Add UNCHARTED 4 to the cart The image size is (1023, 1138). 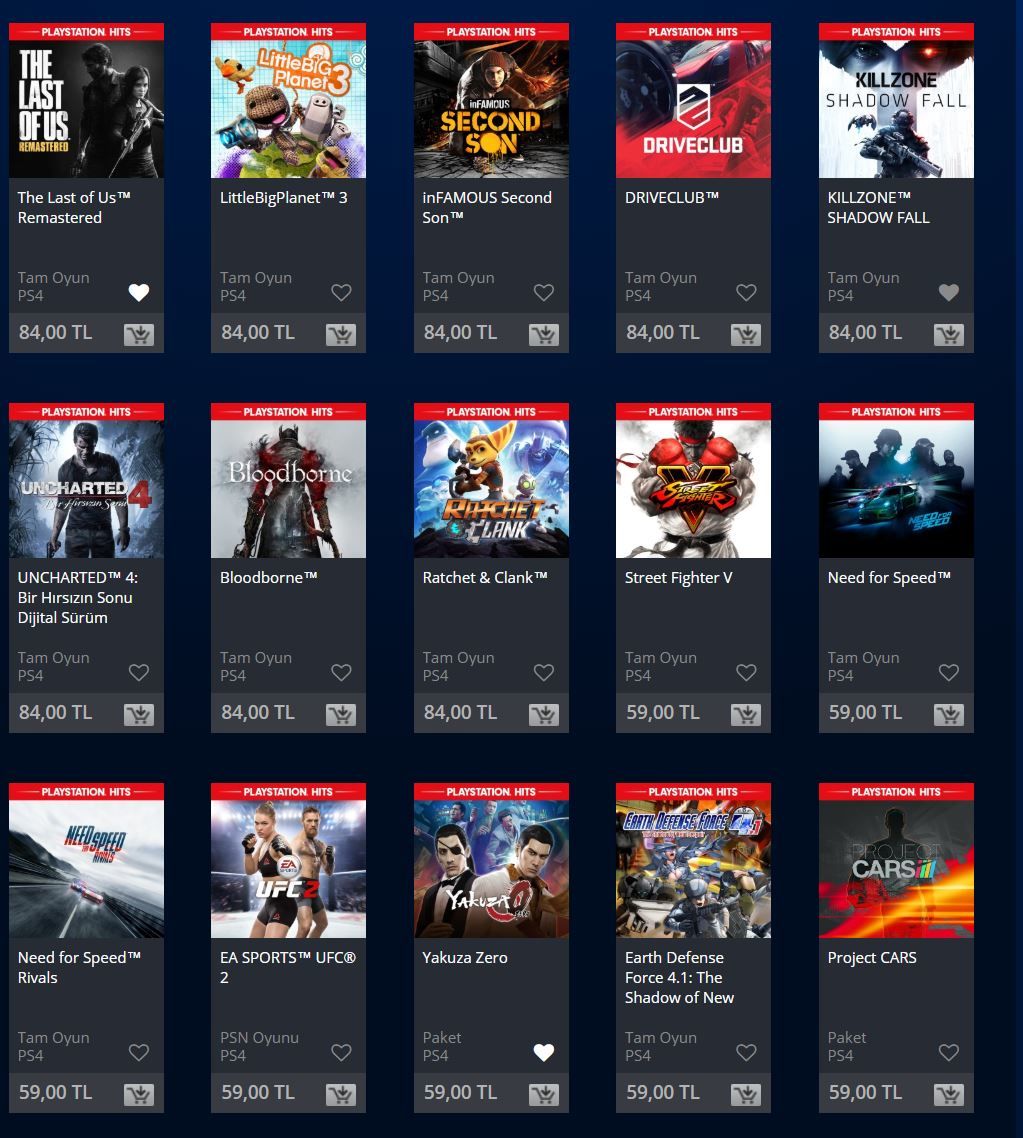point(139,715)
